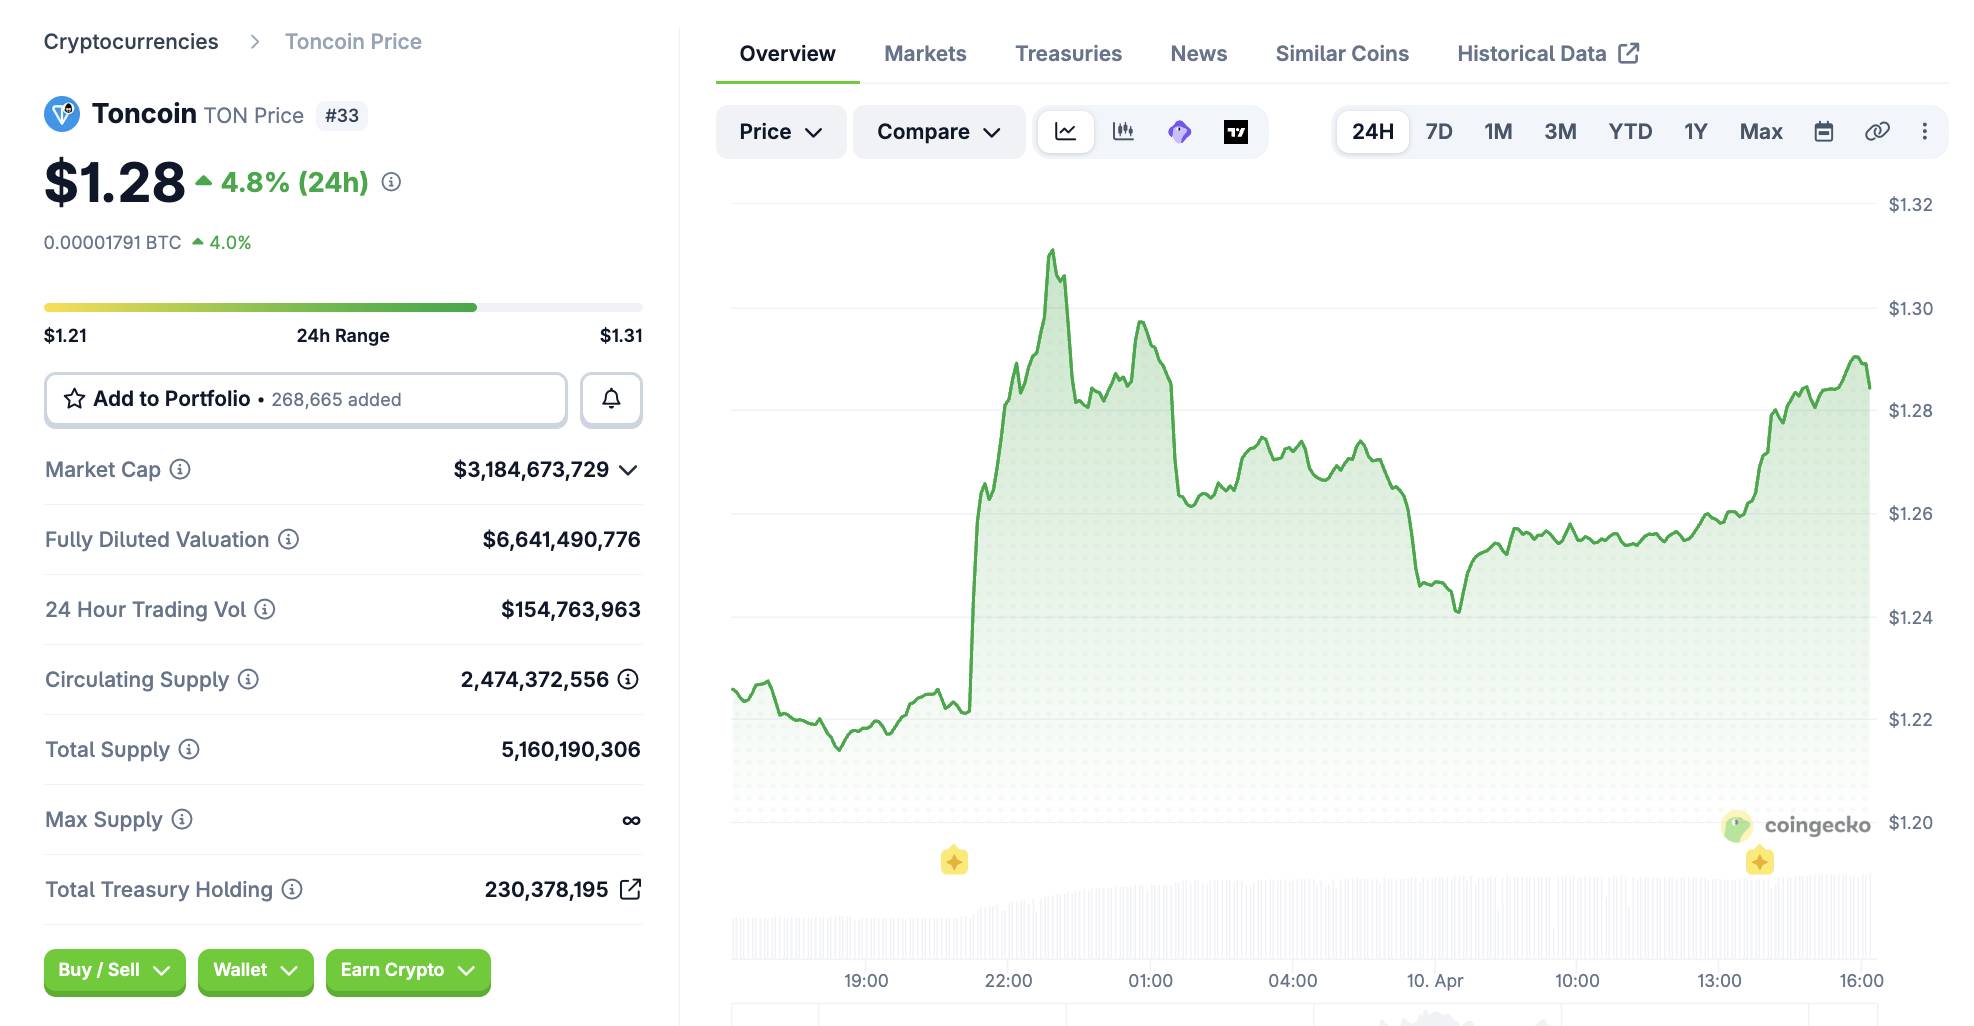This screenshot has width=1974, height=1026.
Task: Switch to candlestick chart icon
Action: pyautogui.click(x=1123, y=132)
